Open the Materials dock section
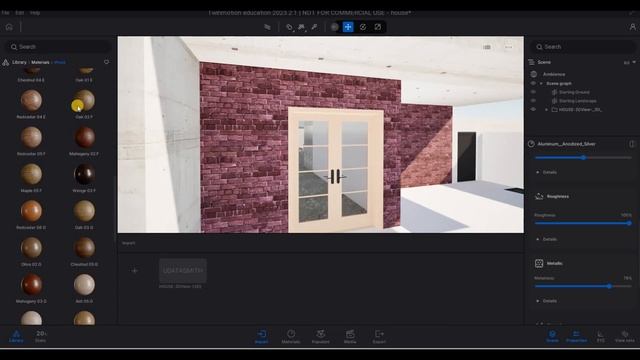The width and height of the screenshot is (640, 360). [291, 337]
